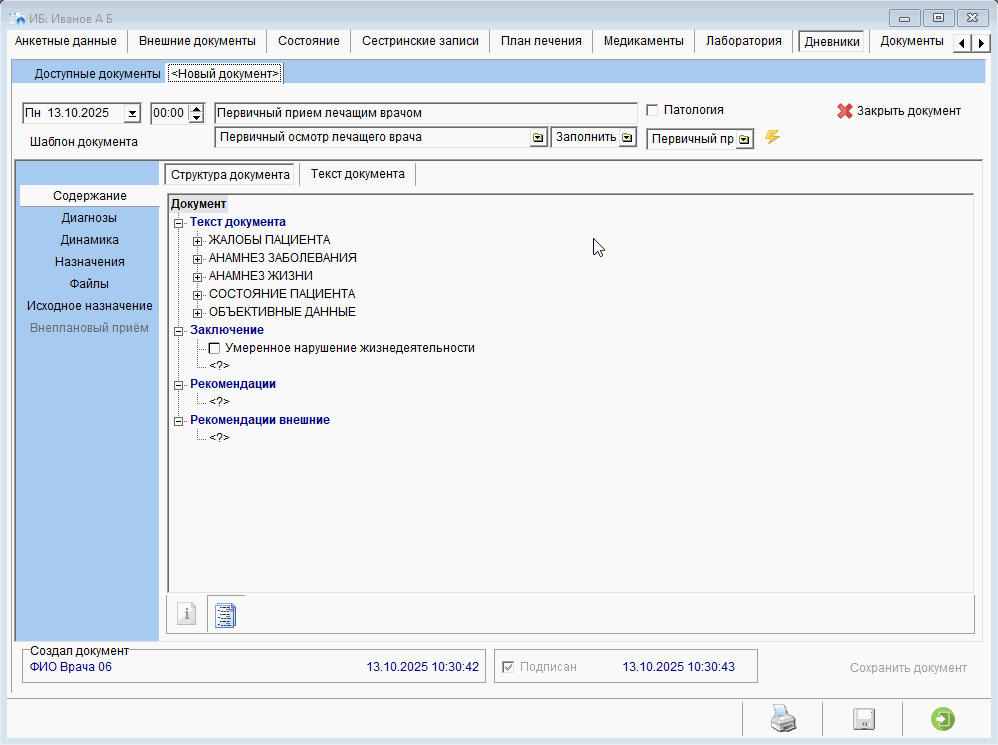This screenshot has width=998, height=745.
Task: Open the Доступные документы list
Action: tap(97, 74)
